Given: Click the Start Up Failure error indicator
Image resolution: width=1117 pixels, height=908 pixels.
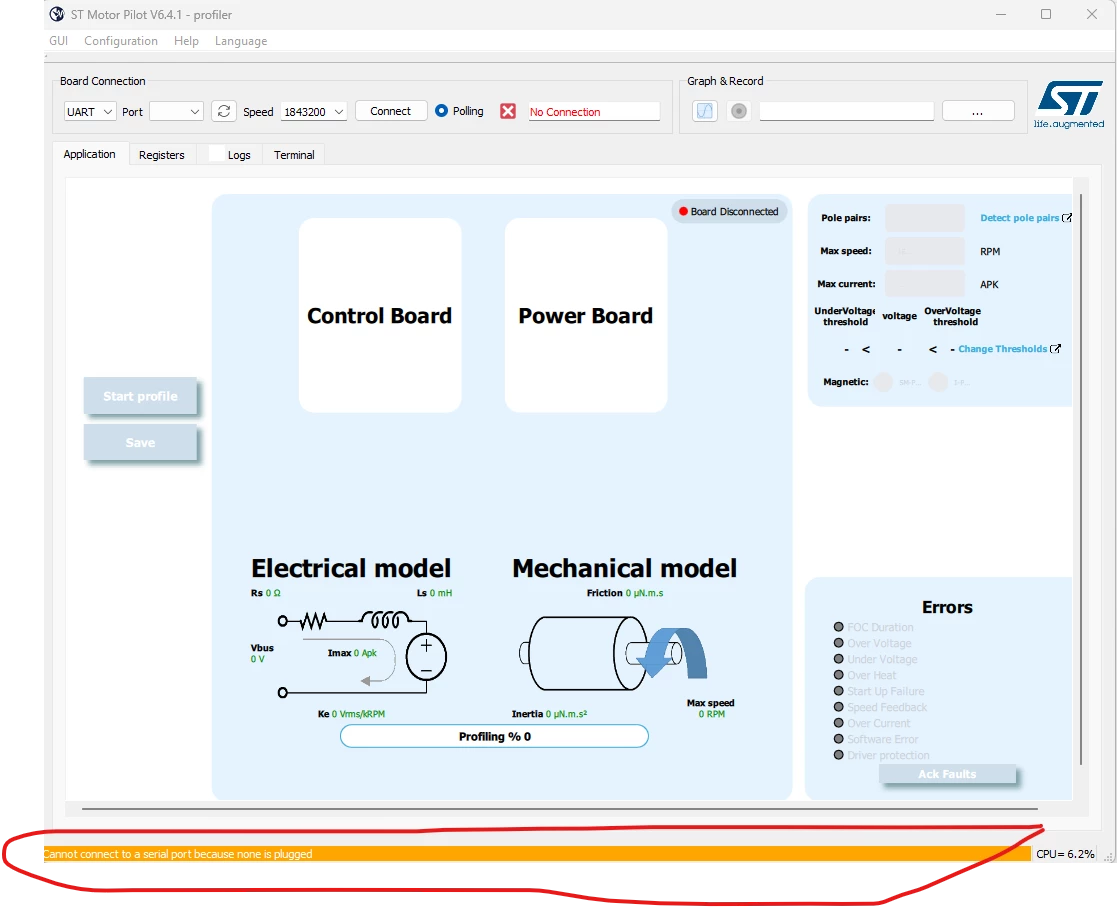Looking at the screenshot, I should 838,691.
